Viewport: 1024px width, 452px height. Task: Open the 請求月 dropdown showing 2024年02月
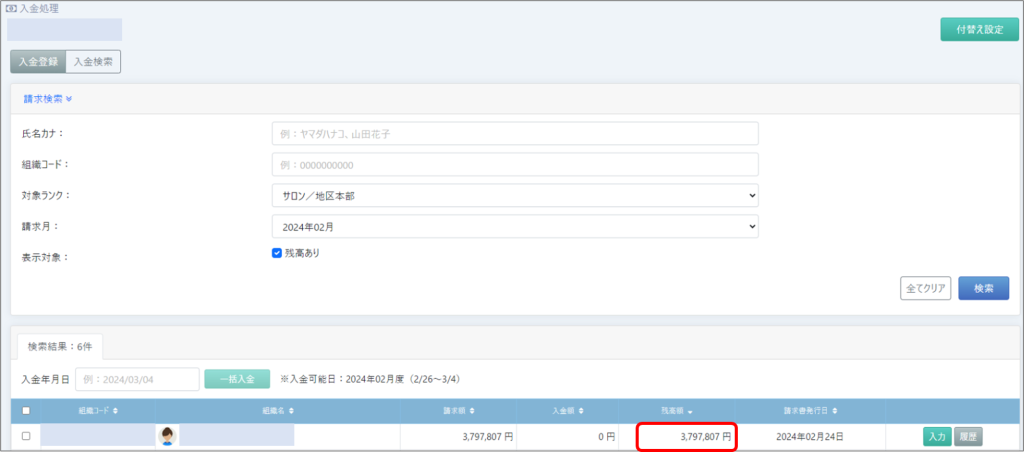tap(514, 226)
